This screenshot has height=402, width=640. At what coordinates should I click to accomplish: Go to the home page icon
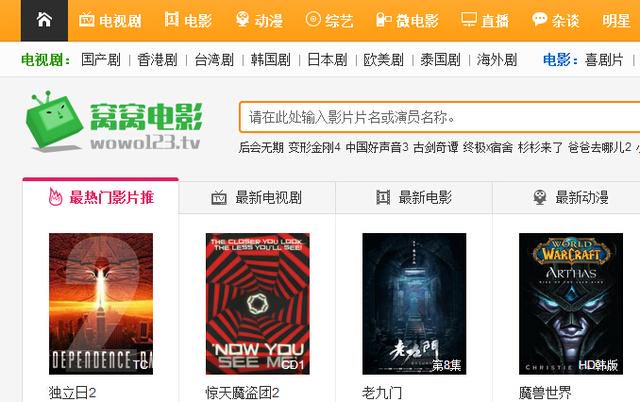click(x=44, y=19)
